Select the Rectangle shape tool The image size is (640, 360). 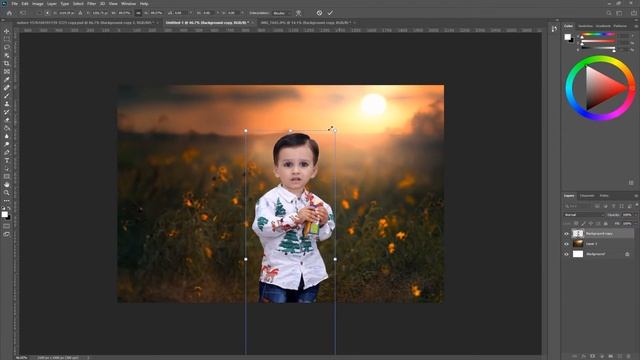[7, 176]
